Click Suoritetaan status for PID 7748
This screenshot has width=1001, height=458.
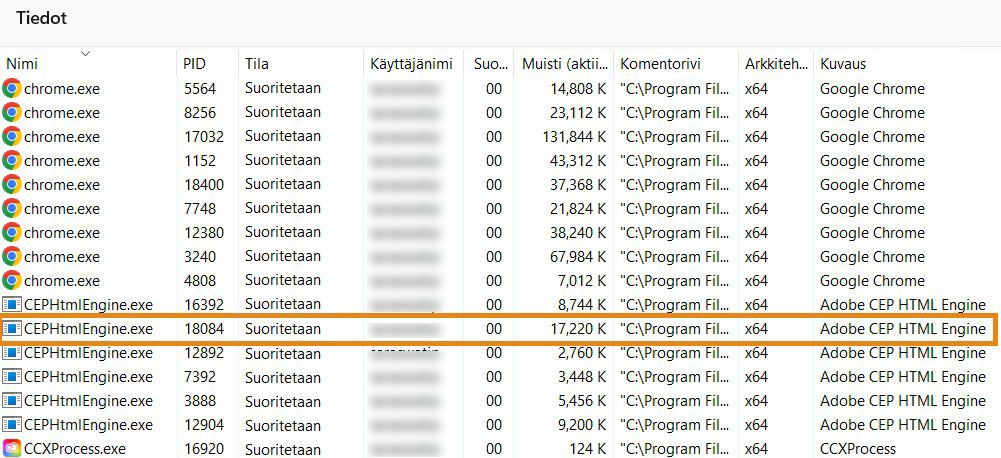[283, 208]
